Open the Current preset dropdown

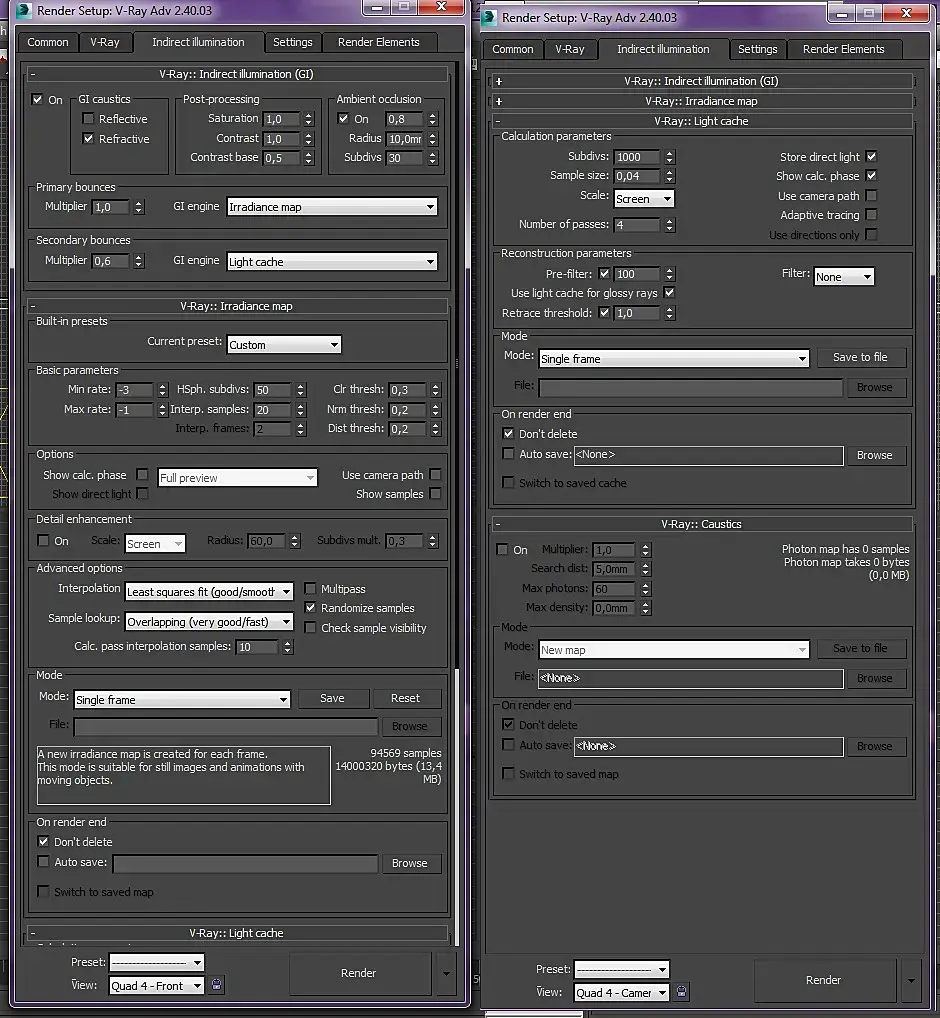(284, 345)
